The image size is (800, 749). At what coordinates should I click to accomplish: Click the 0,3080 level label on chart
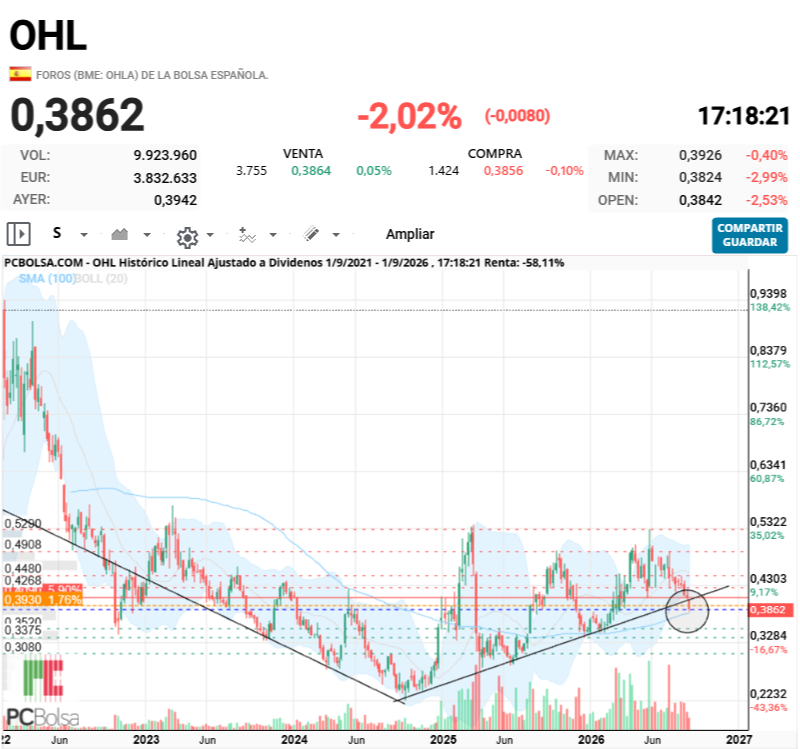click(x=22, y=647)
